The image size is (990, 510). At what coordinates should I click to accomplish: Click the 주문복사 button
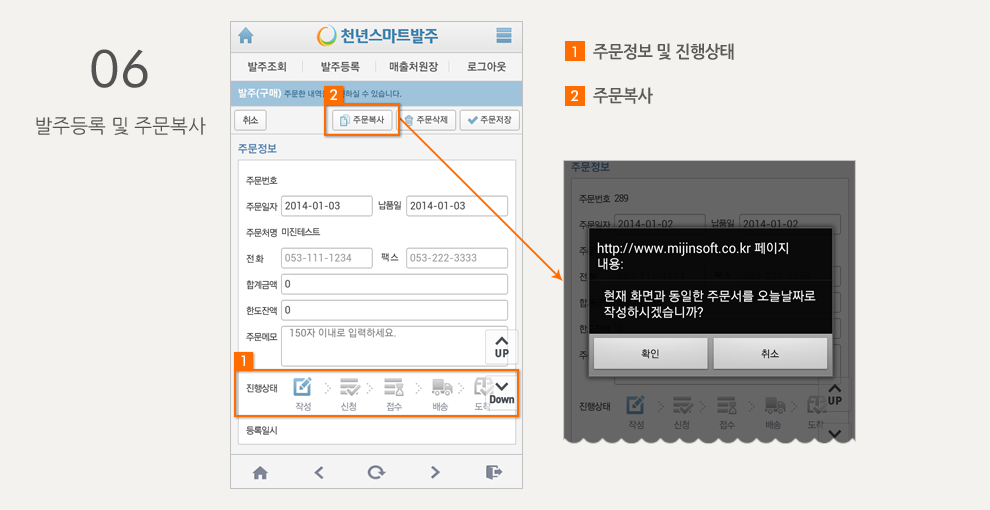point(362,120)
